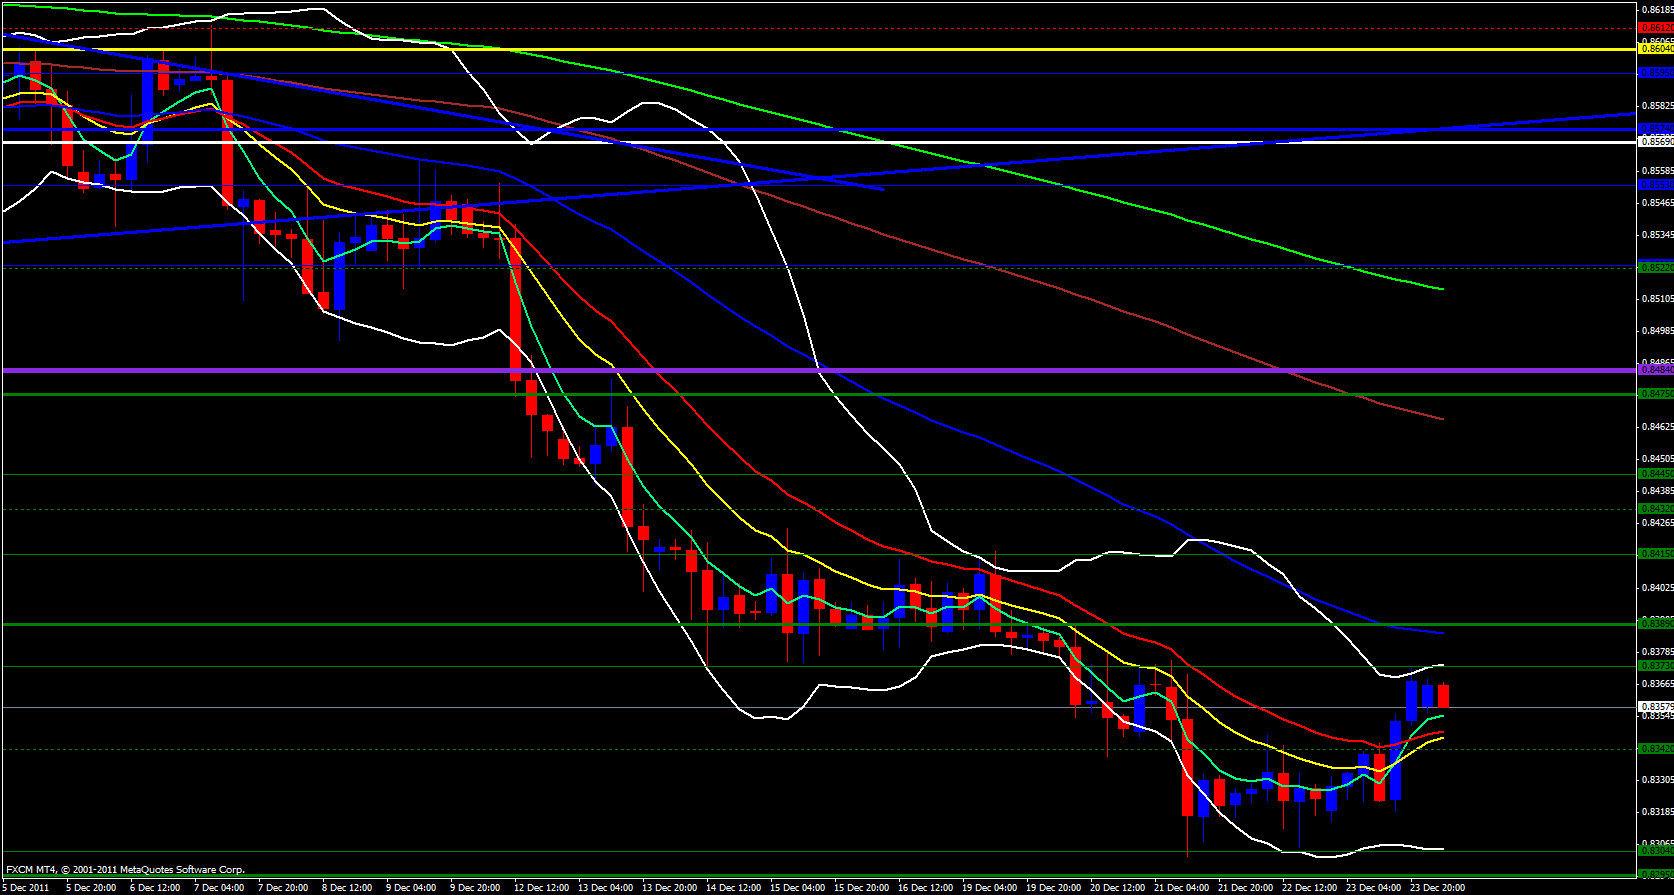Click the 5 Dec 2011 date label
This screenshot has height=895, width=1674.
pyautogui.click(x=27, y=887)
